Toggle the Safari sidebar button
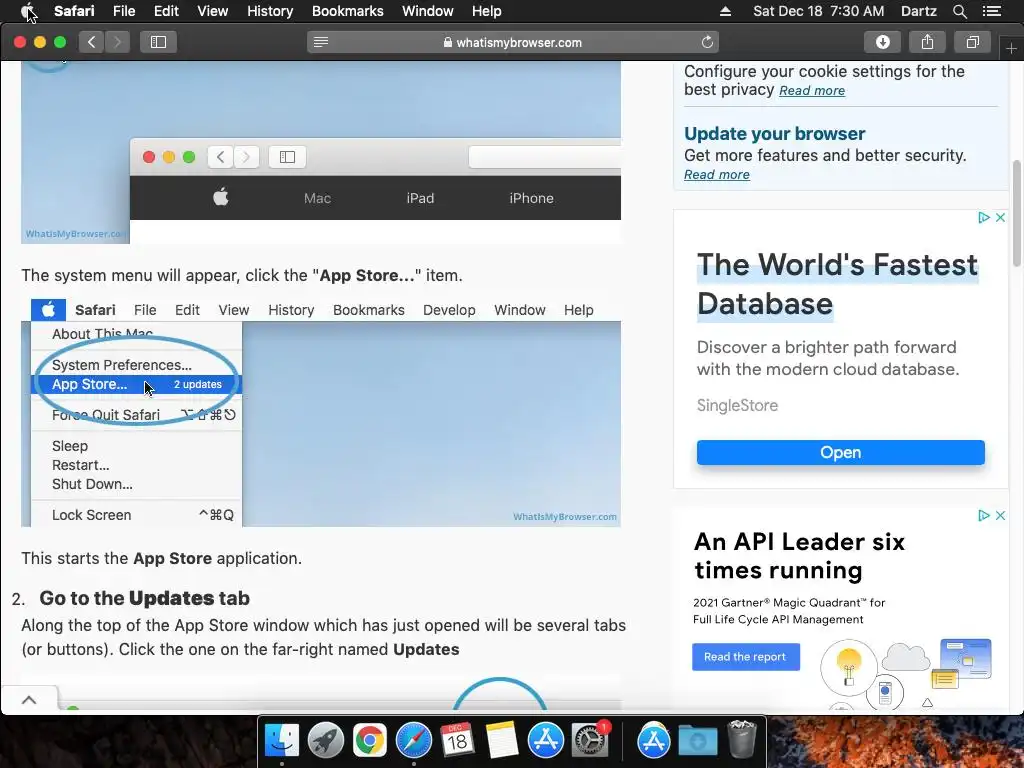This screenshot has width=1024, height=768. [x=158, y=42]
